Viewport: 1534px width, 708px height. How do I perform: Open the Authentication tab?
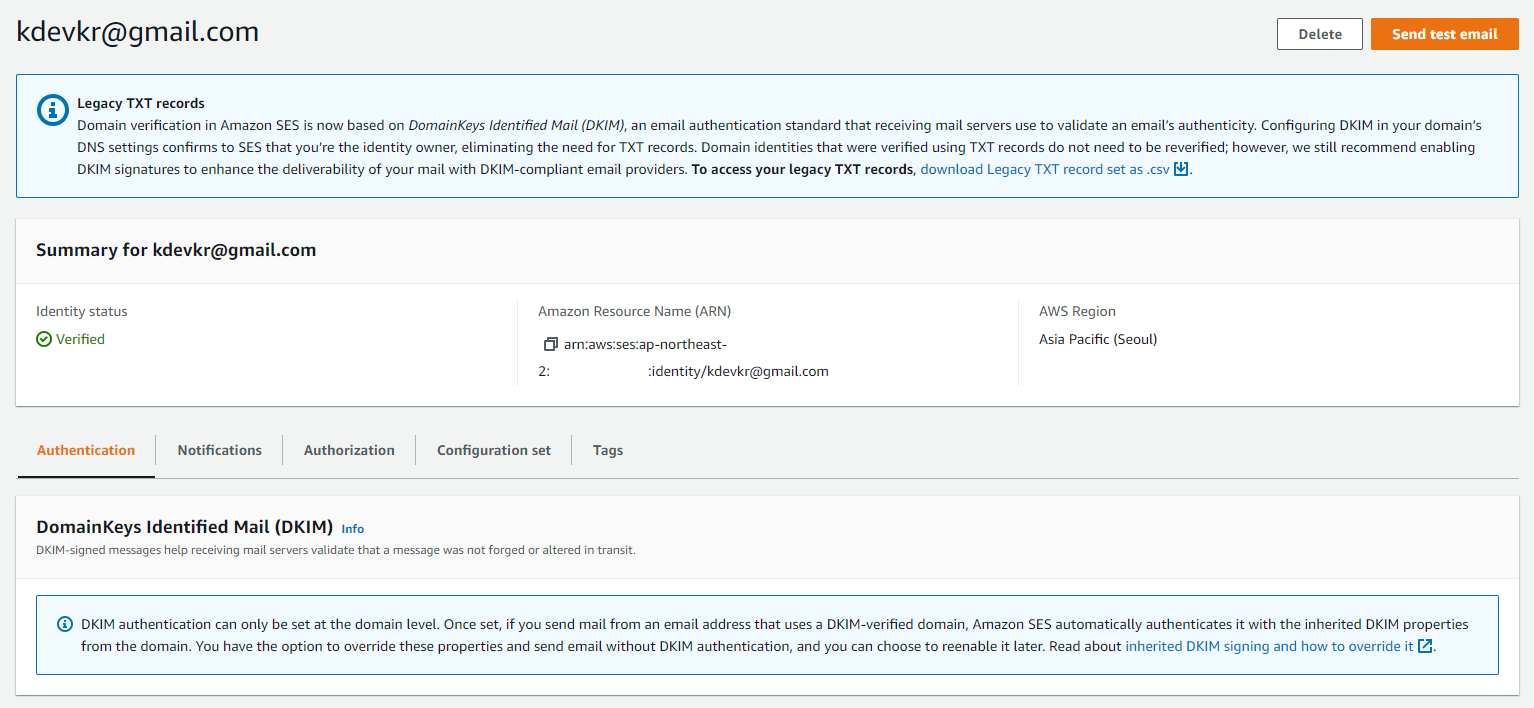[x=86, y=451]
